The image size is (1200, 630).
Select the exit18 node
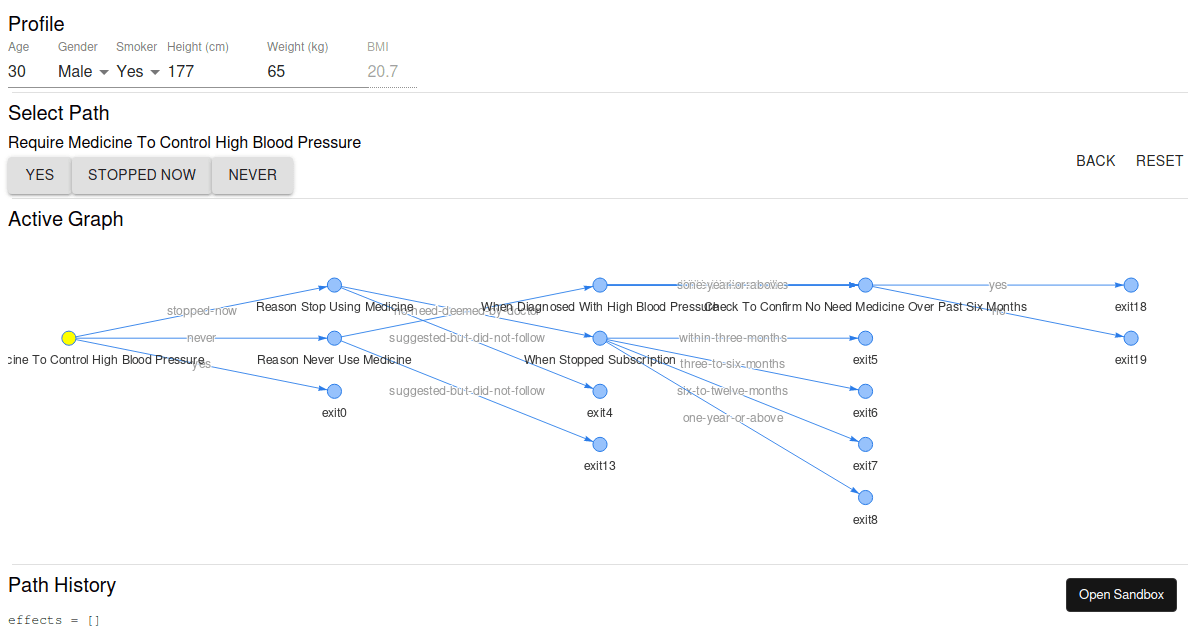[x=1131, y=285]
